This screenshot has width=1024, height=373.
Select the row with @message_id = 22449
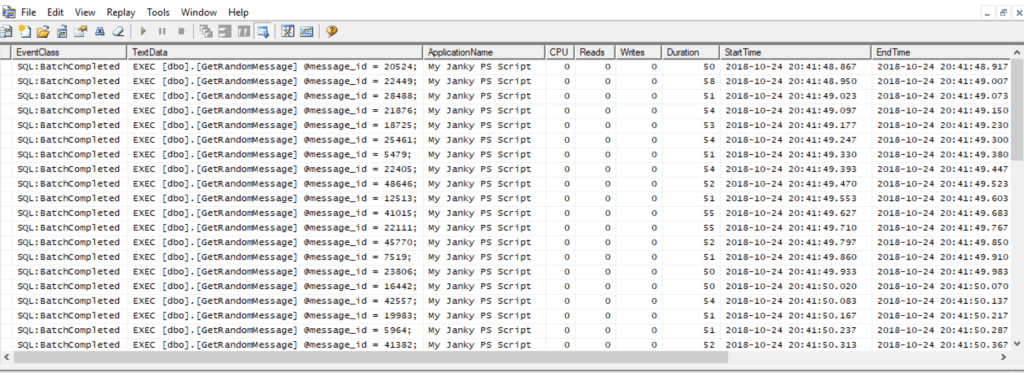tap(505, 81)
